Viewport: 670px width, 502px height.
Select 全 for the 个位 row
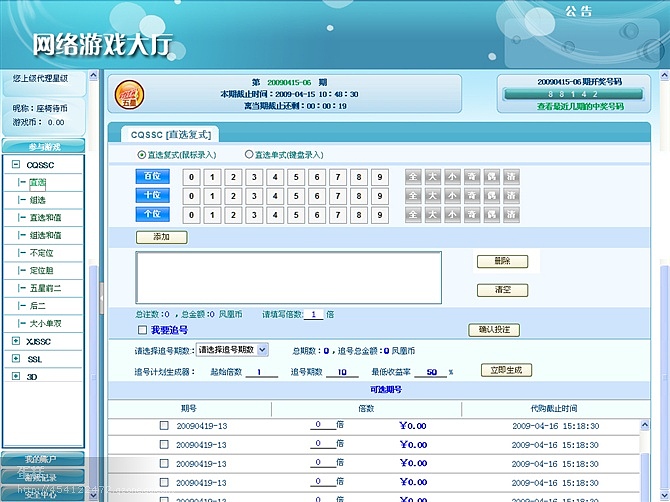tap(413, 215)
